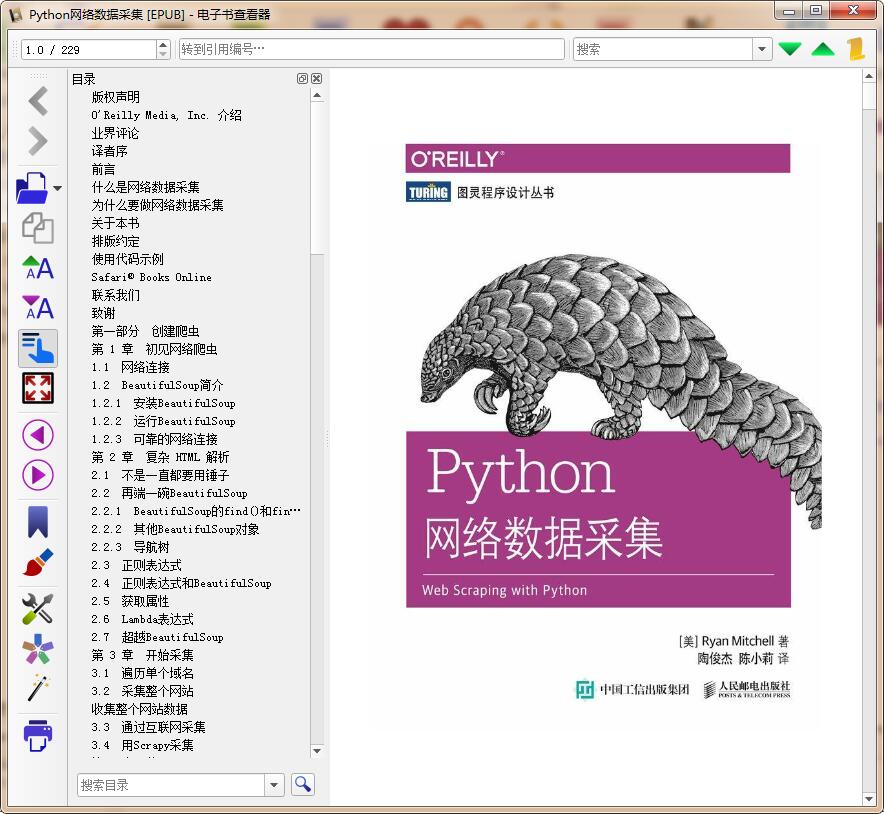Jump to 译者序 section
The width and height of the screenshot is (884, 814).
click(x=109, y=151)
